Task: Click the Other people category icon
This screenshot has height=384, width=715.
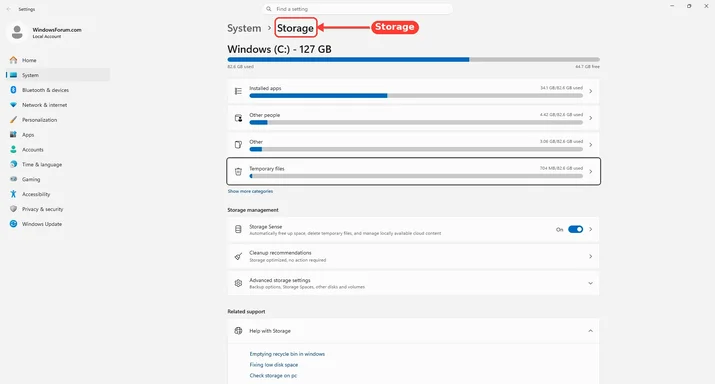Action: (x=238, y=118)
